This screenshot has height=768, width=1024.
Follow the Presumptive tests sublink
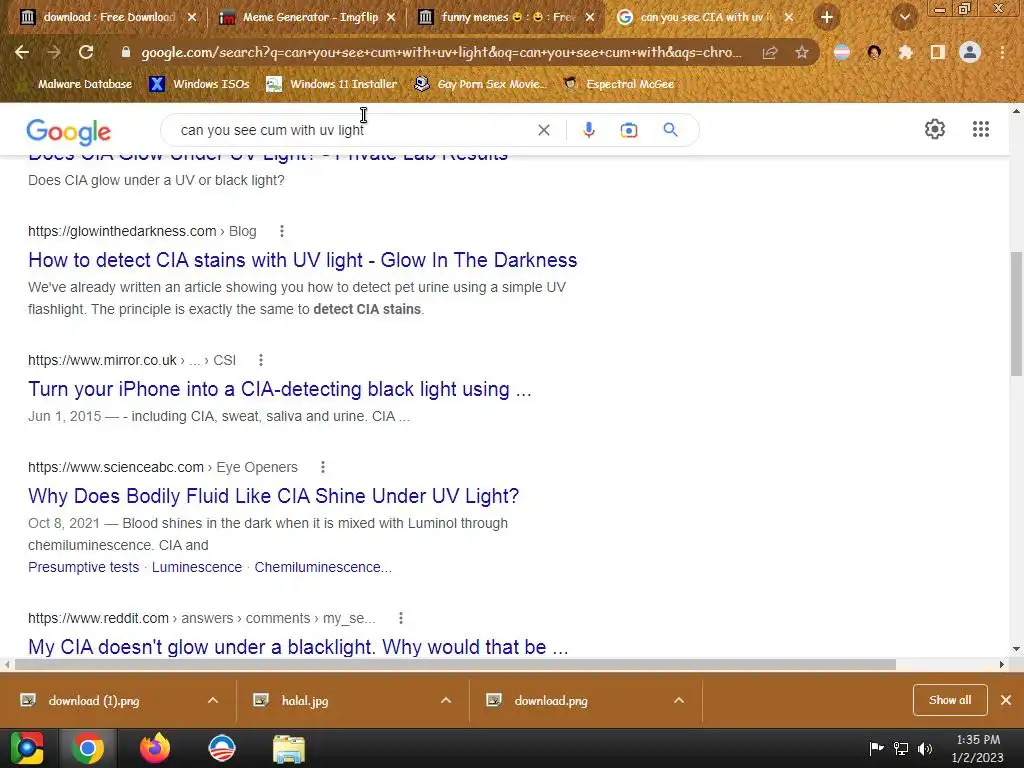tap(84, 567)
